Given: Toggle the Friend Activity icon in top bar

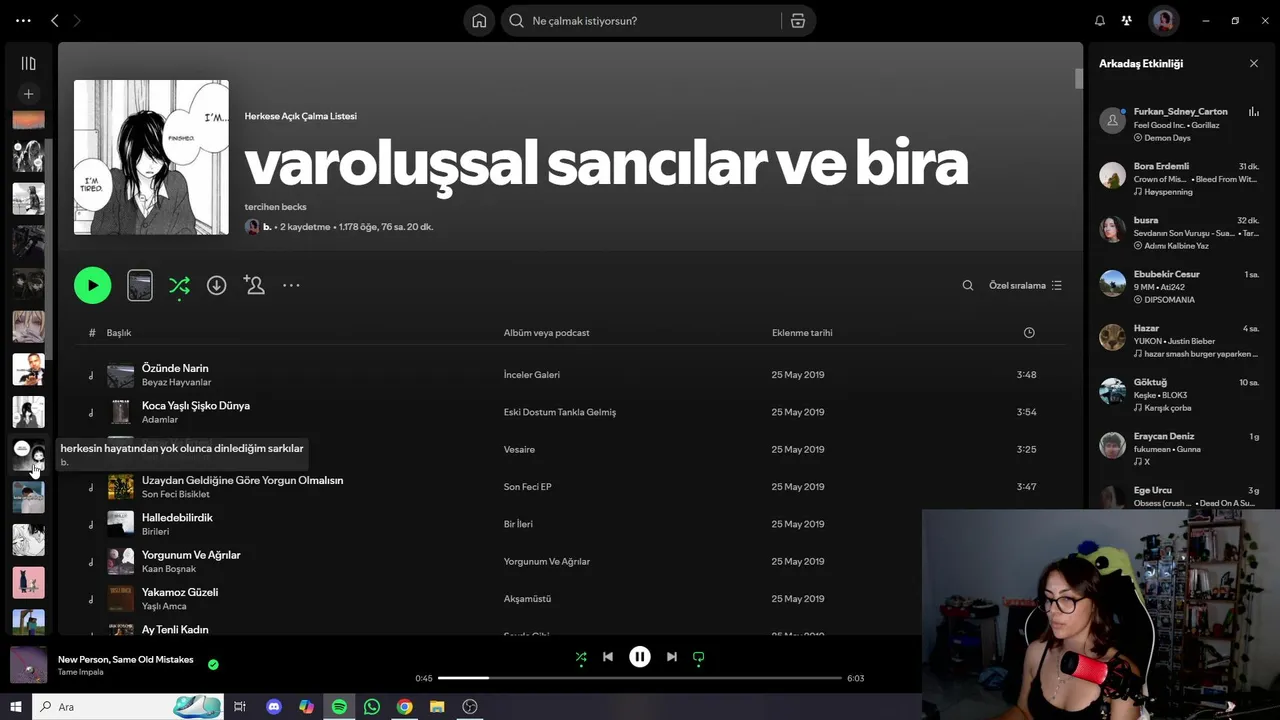Looking at the screenshot, I should click(1127, 21).
